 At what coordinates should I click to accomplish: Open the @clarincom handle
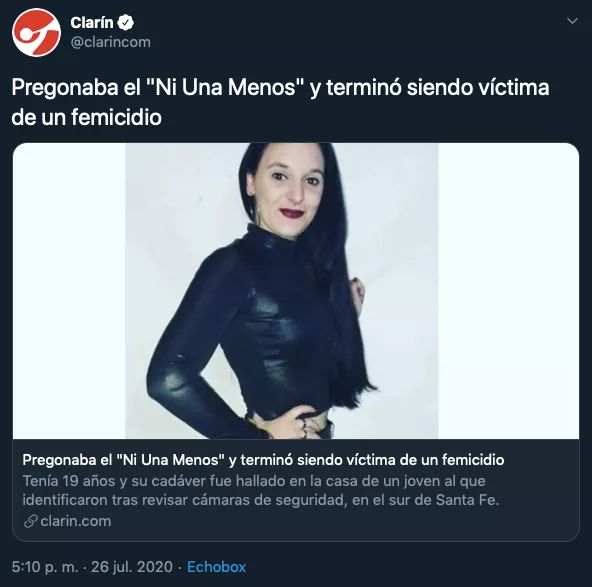click(111, 42)
